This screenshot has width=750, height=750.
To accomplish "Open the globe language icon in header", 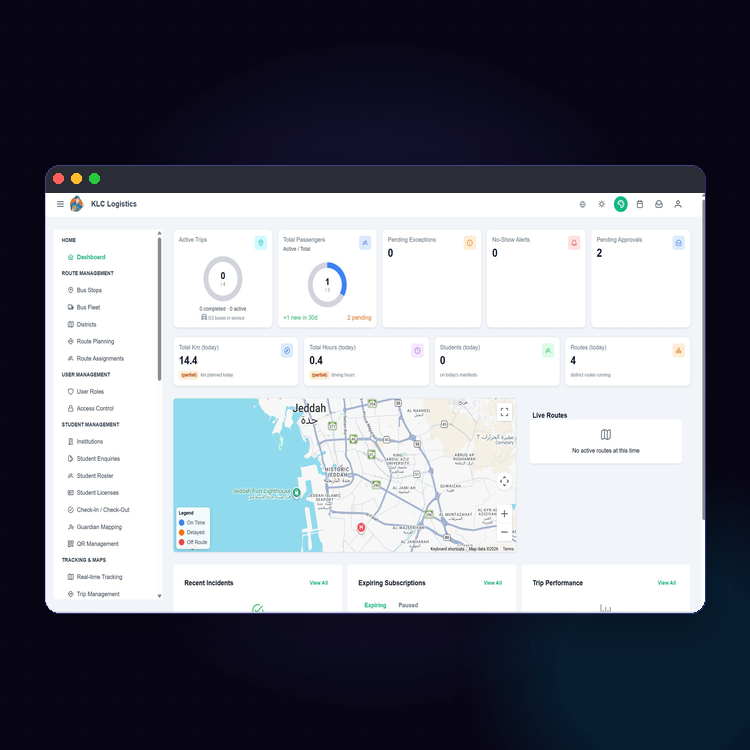I will (x=582, y=204).
